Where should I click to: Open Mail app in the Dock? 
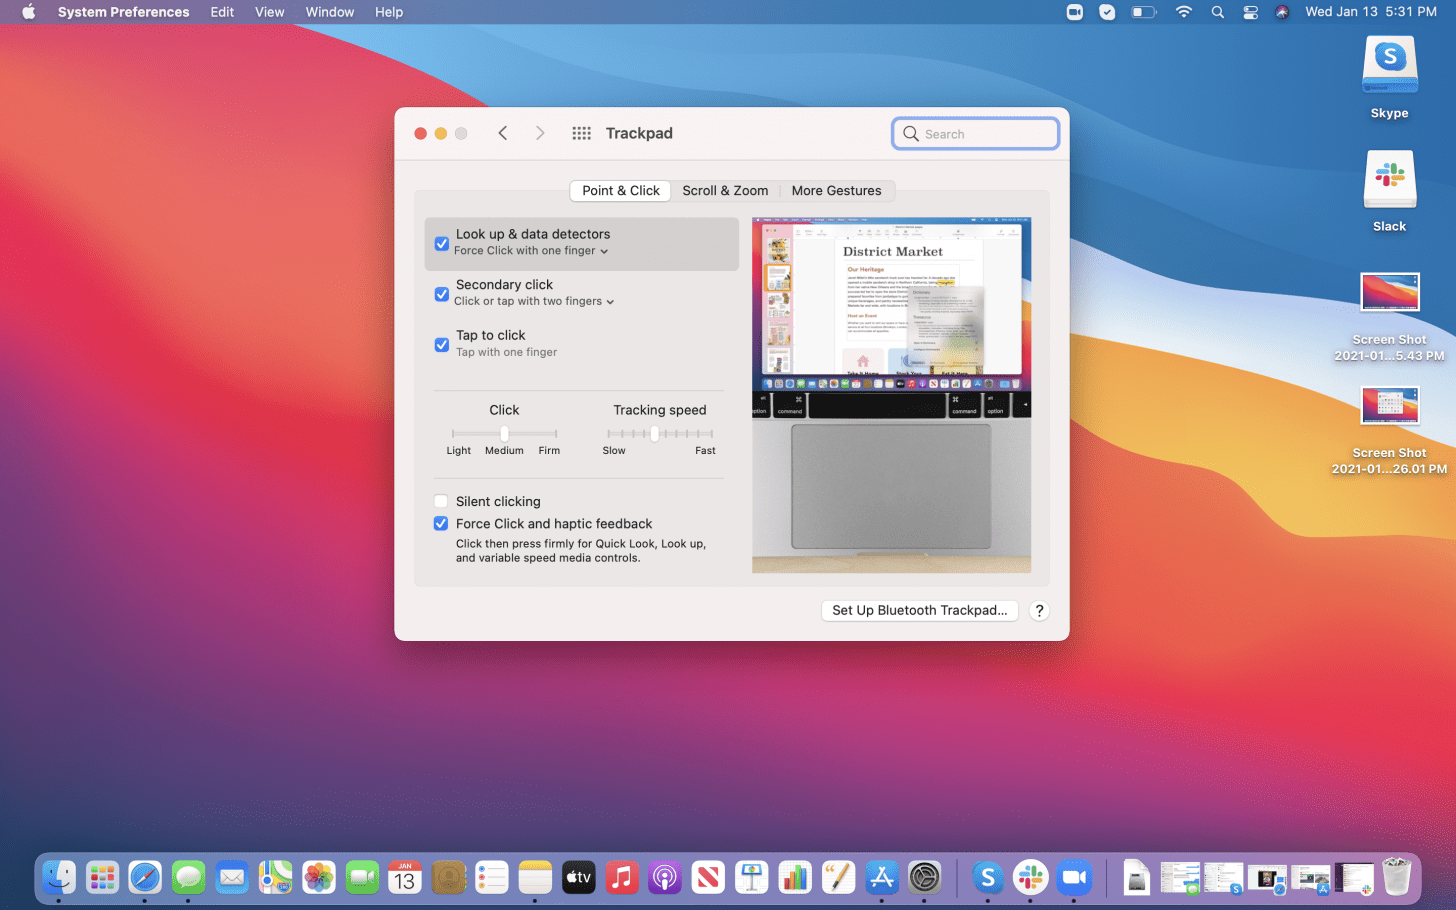point(232,878)
